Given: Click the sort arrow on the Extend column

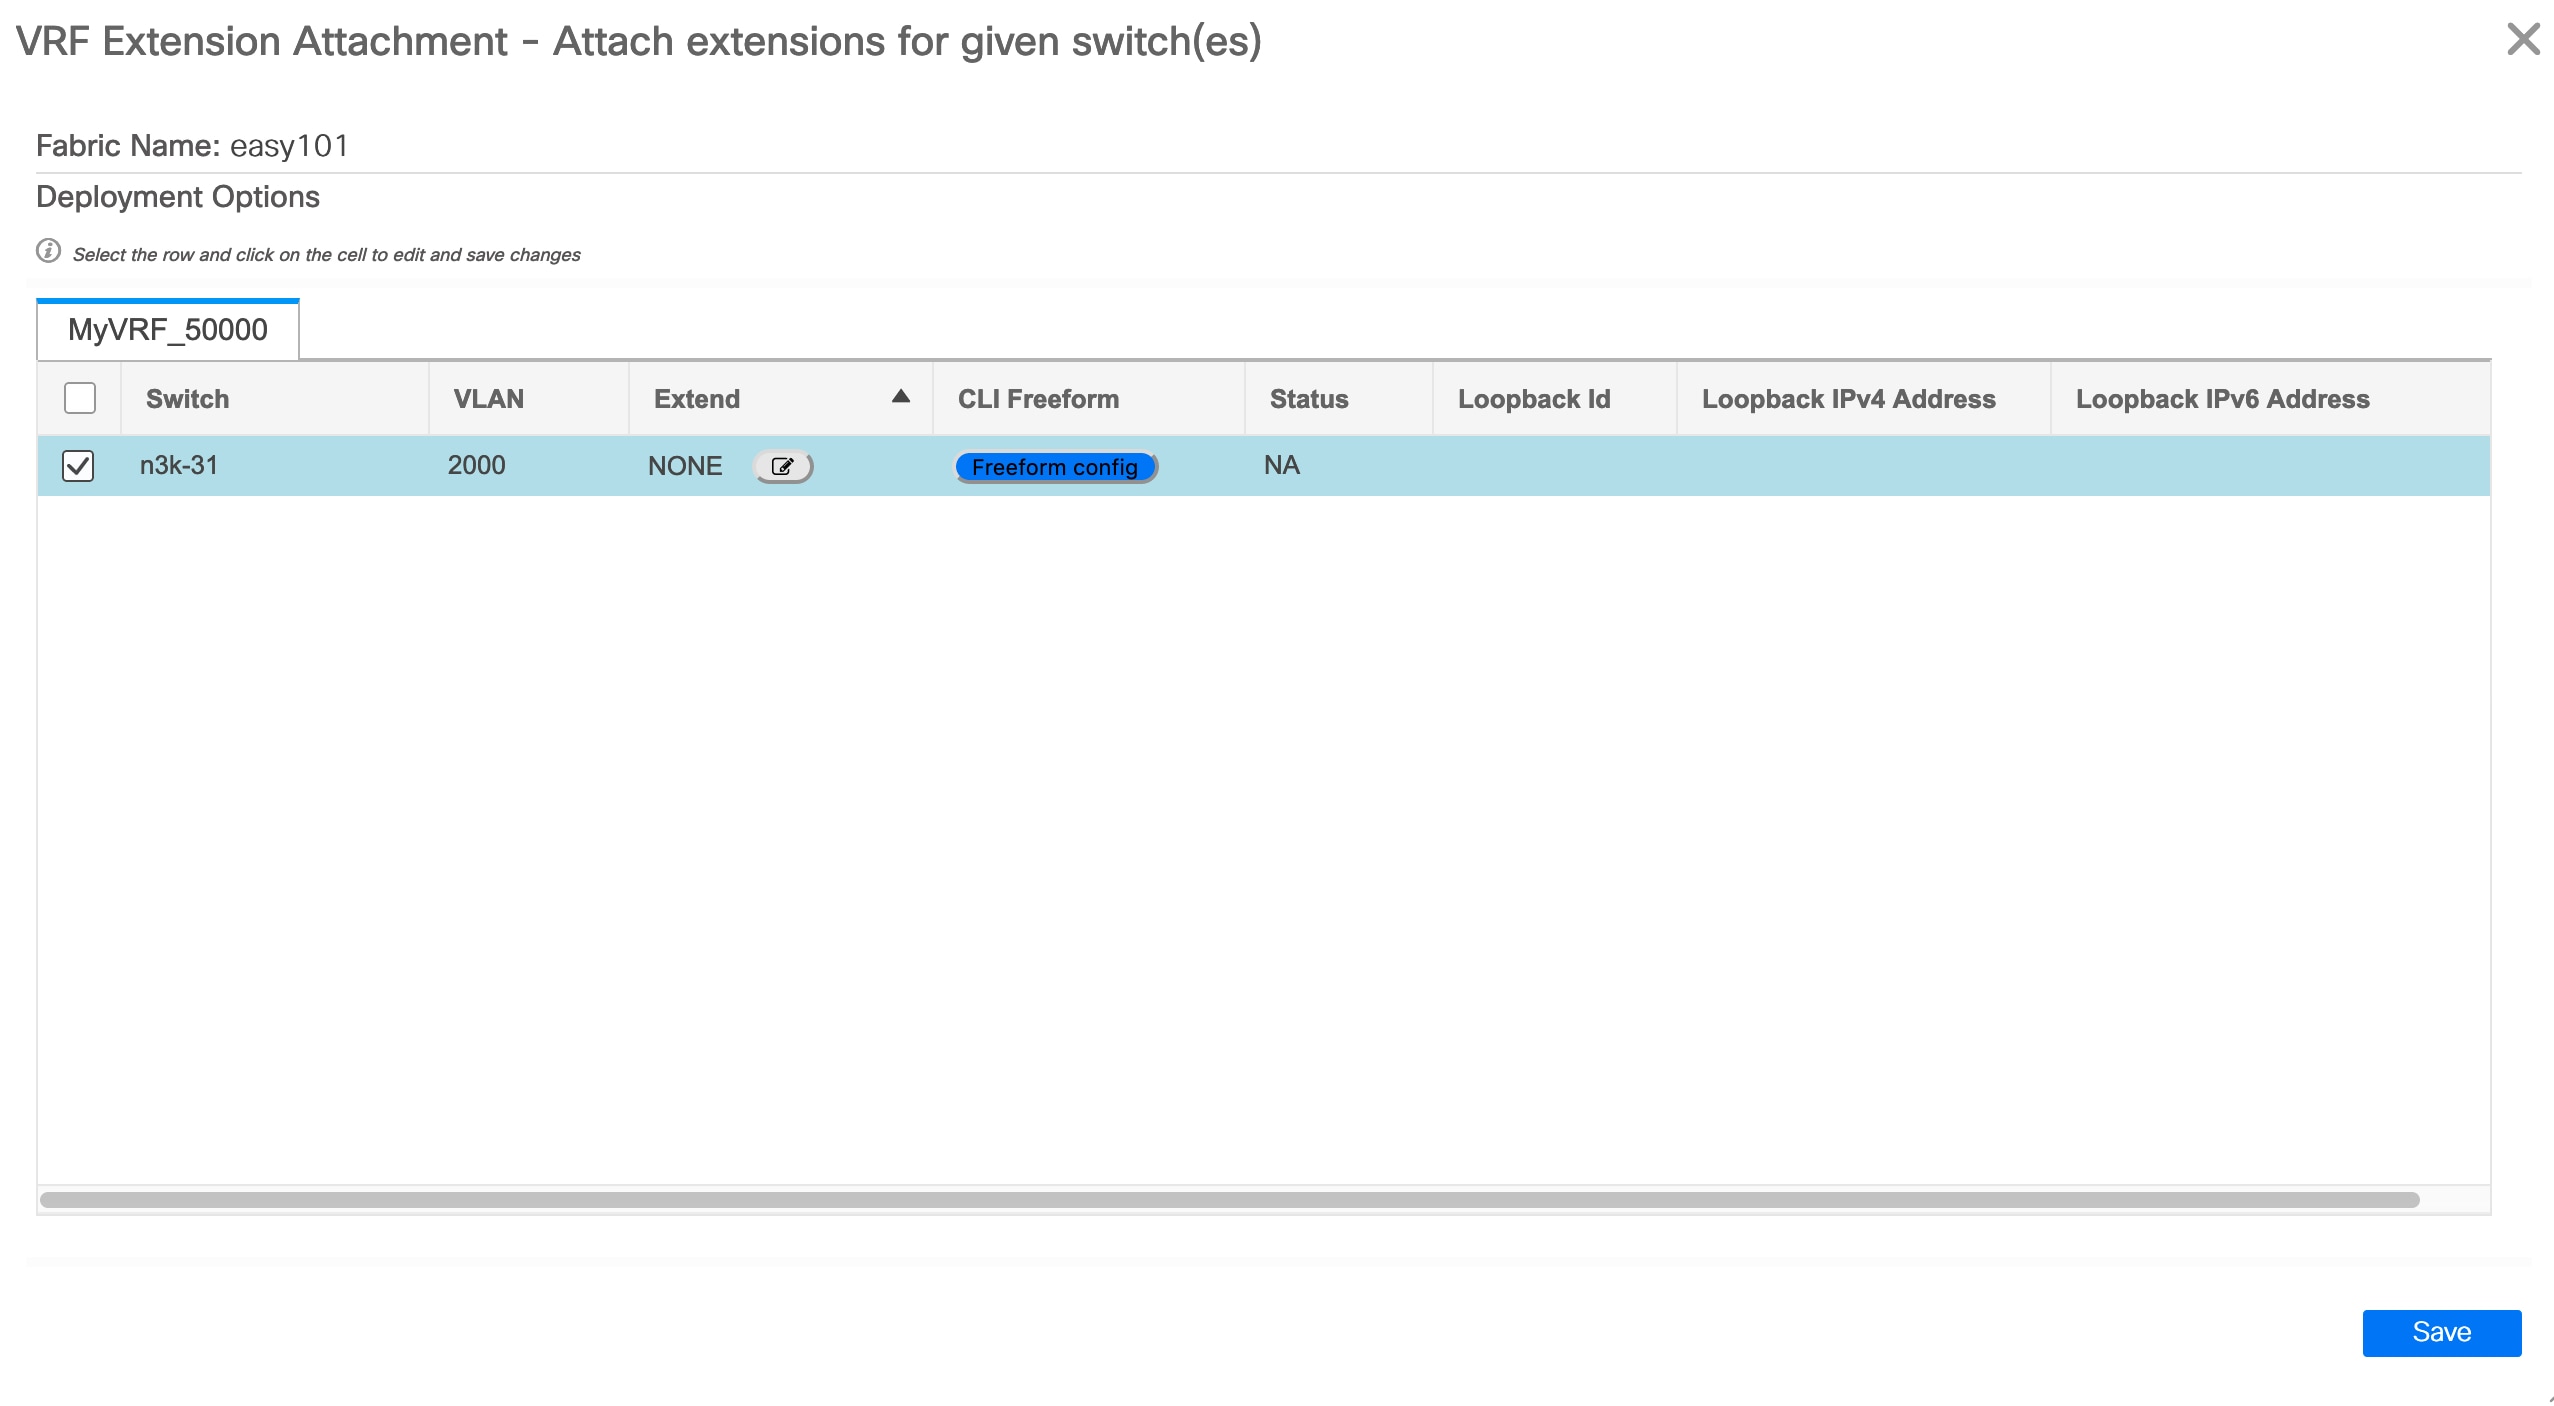Looking at the screenshot, I should tap(901, 397).
